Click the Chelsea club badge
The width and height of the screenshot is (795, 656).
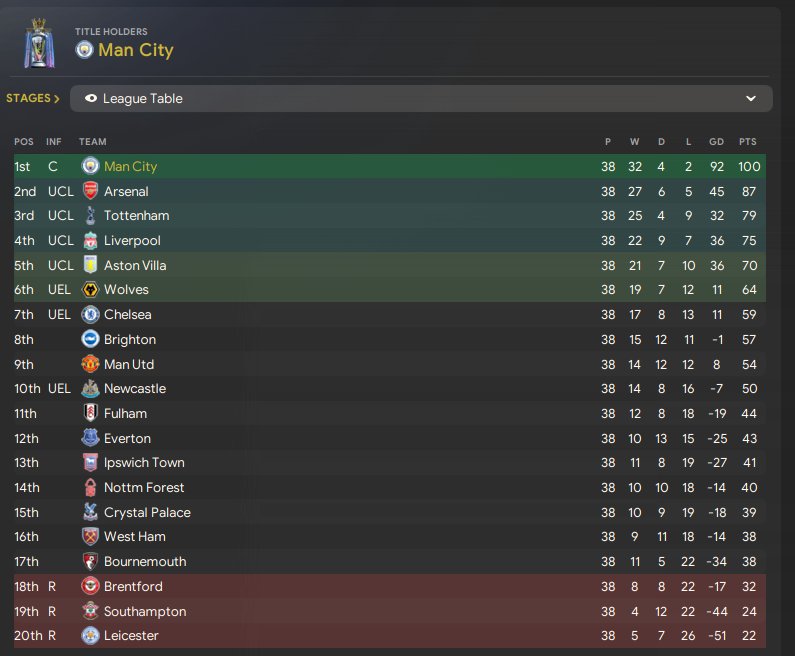(90, 315)
